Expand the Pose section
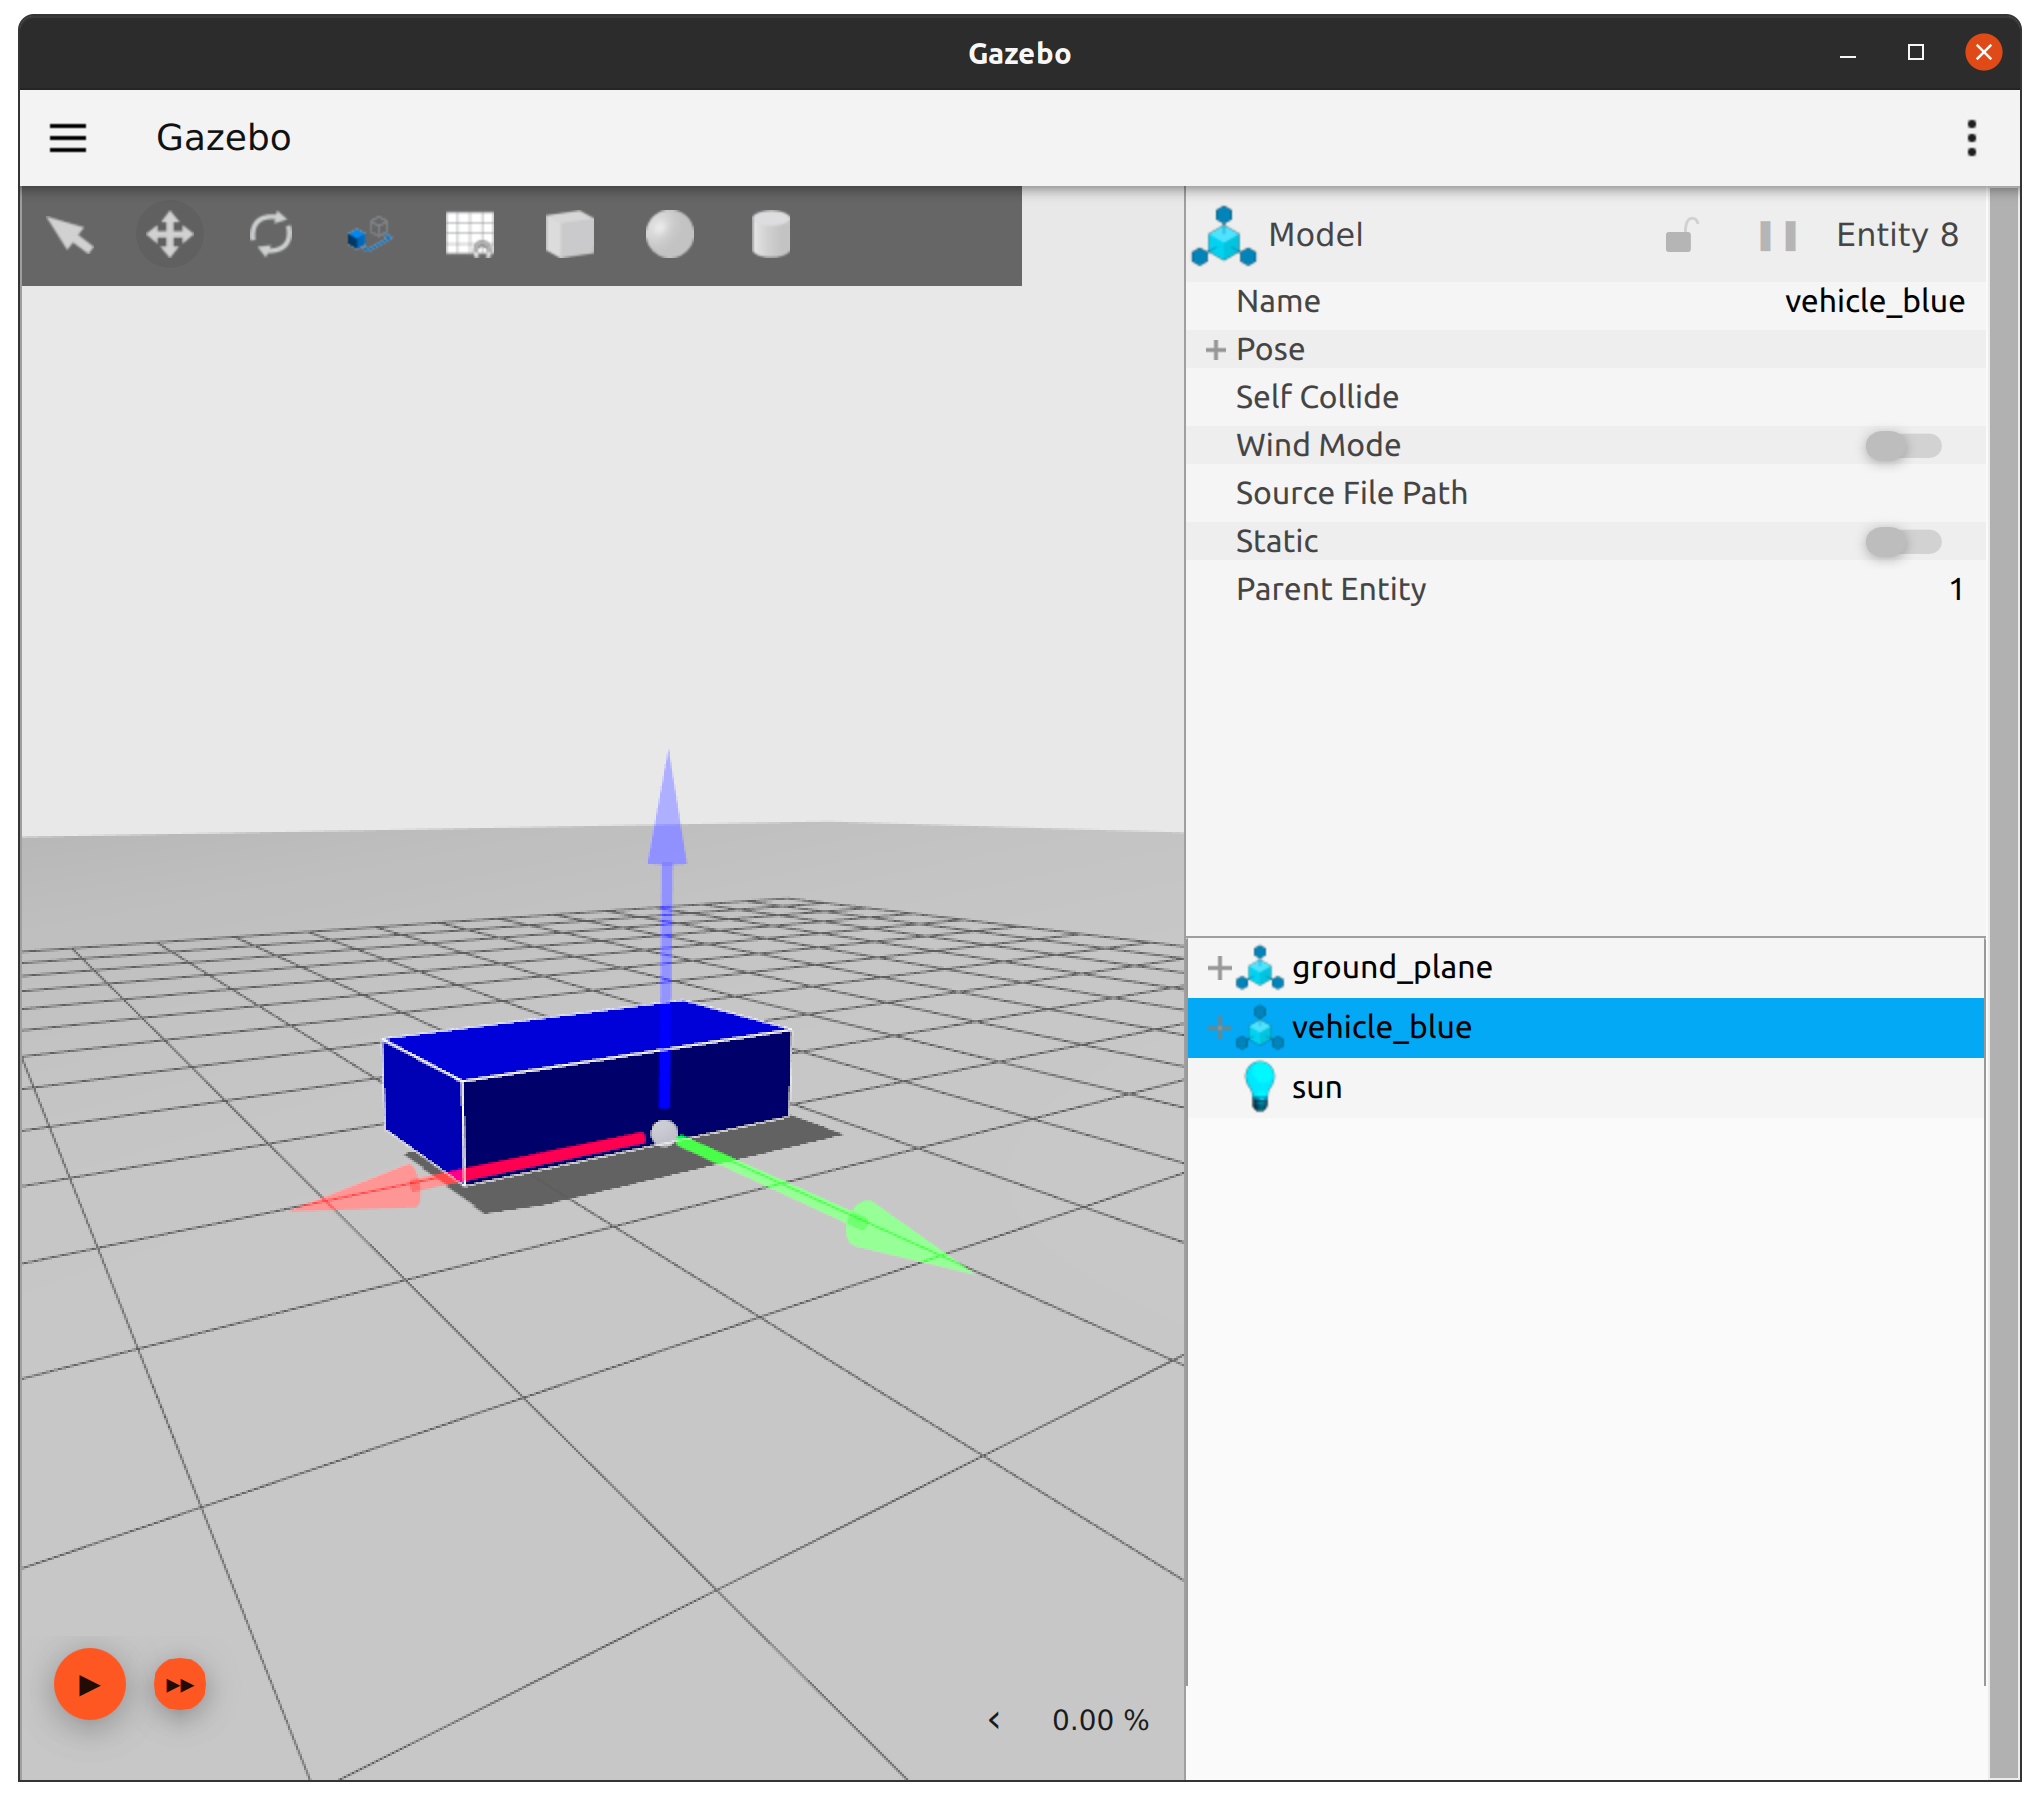This screenshot has width=2040, height=1800. click(1215, 349)
